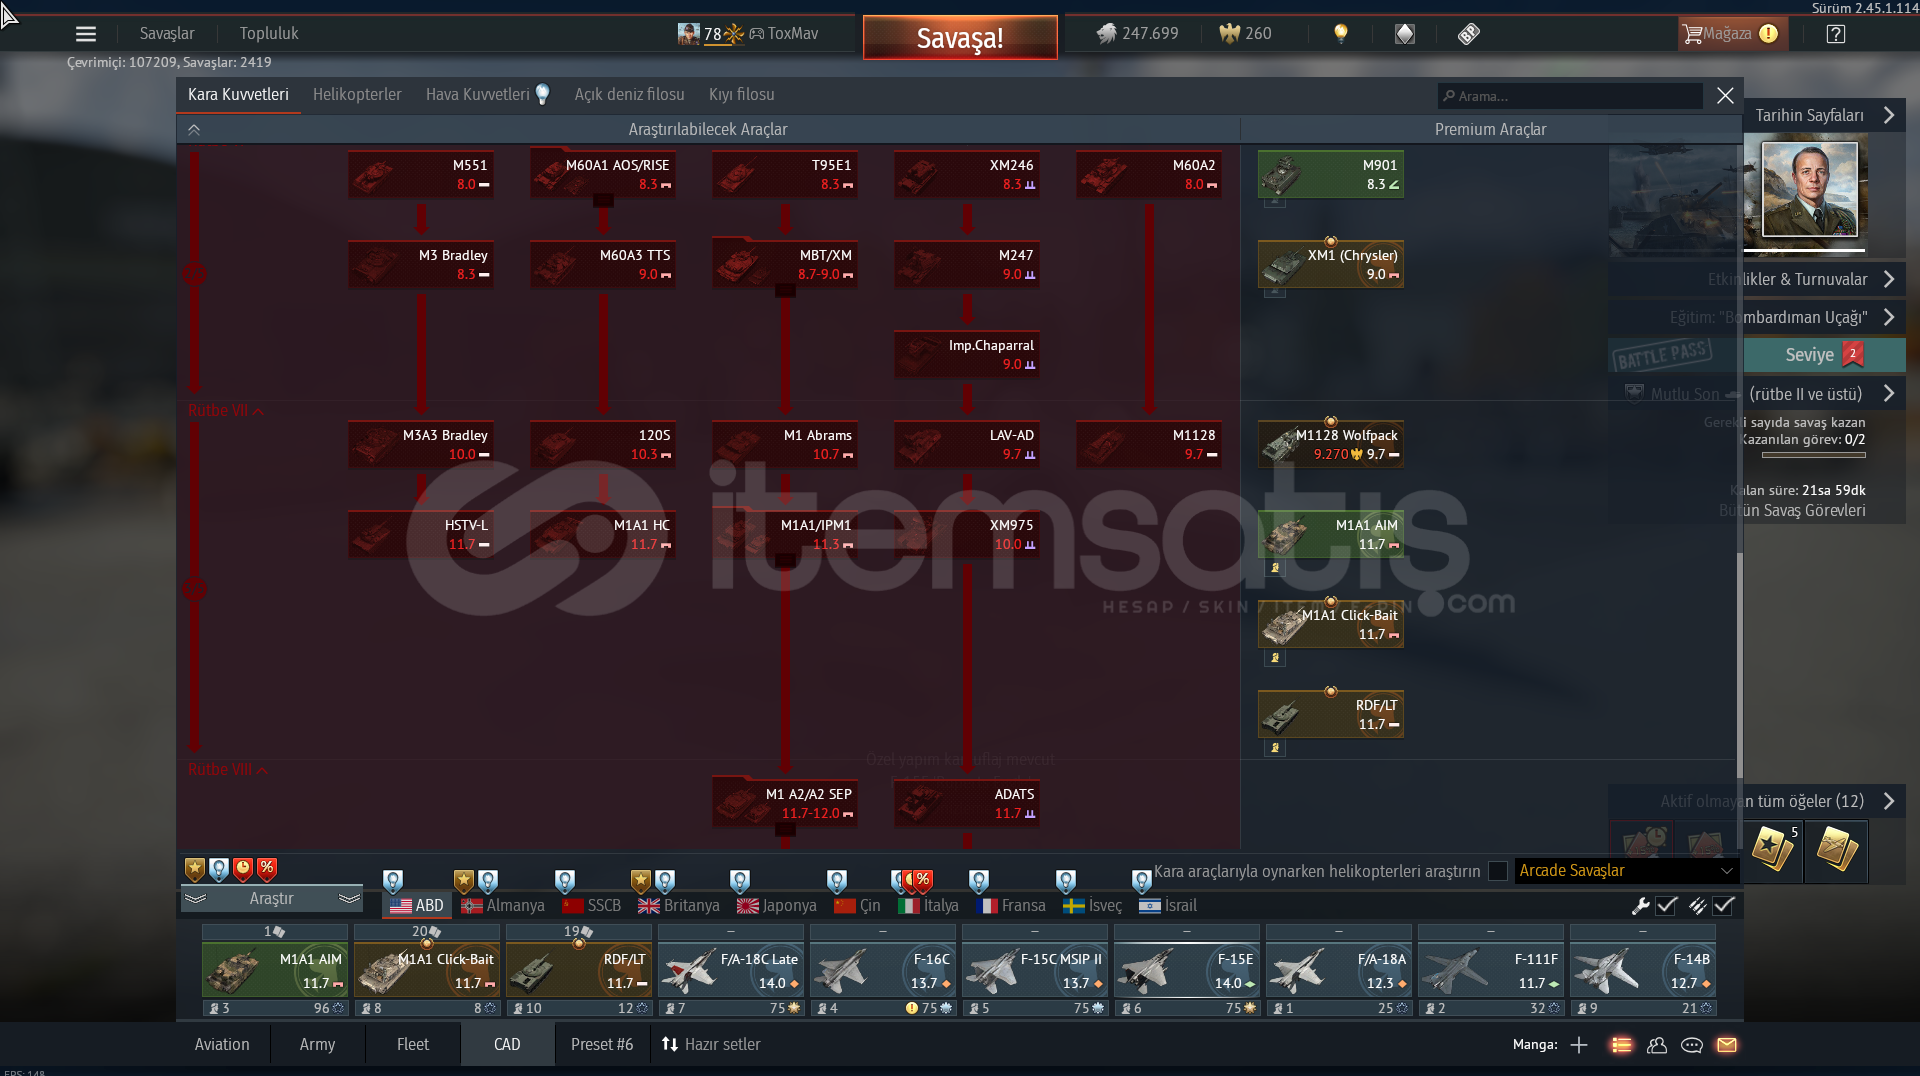Expand Etkinlikler & Turnuvalar arrow
The height and width of the screenshot is (1076, 1920).
[1889, 279]
